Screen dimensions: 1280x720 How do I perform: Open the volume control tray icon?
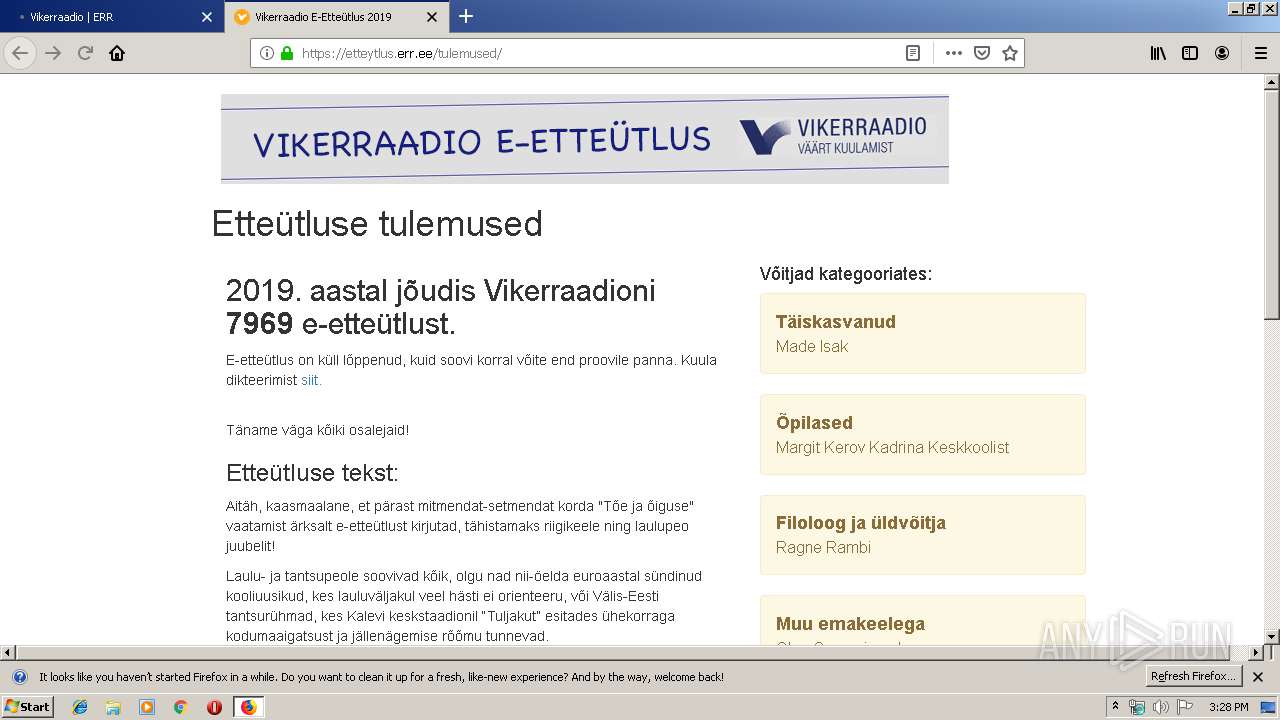coord(1160,707)
